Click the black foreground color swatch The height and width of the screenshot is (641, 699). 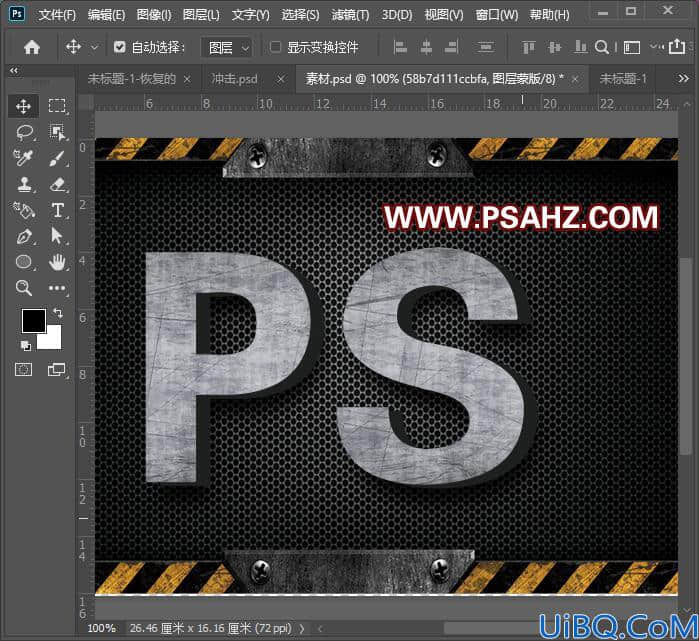[33, 320]
